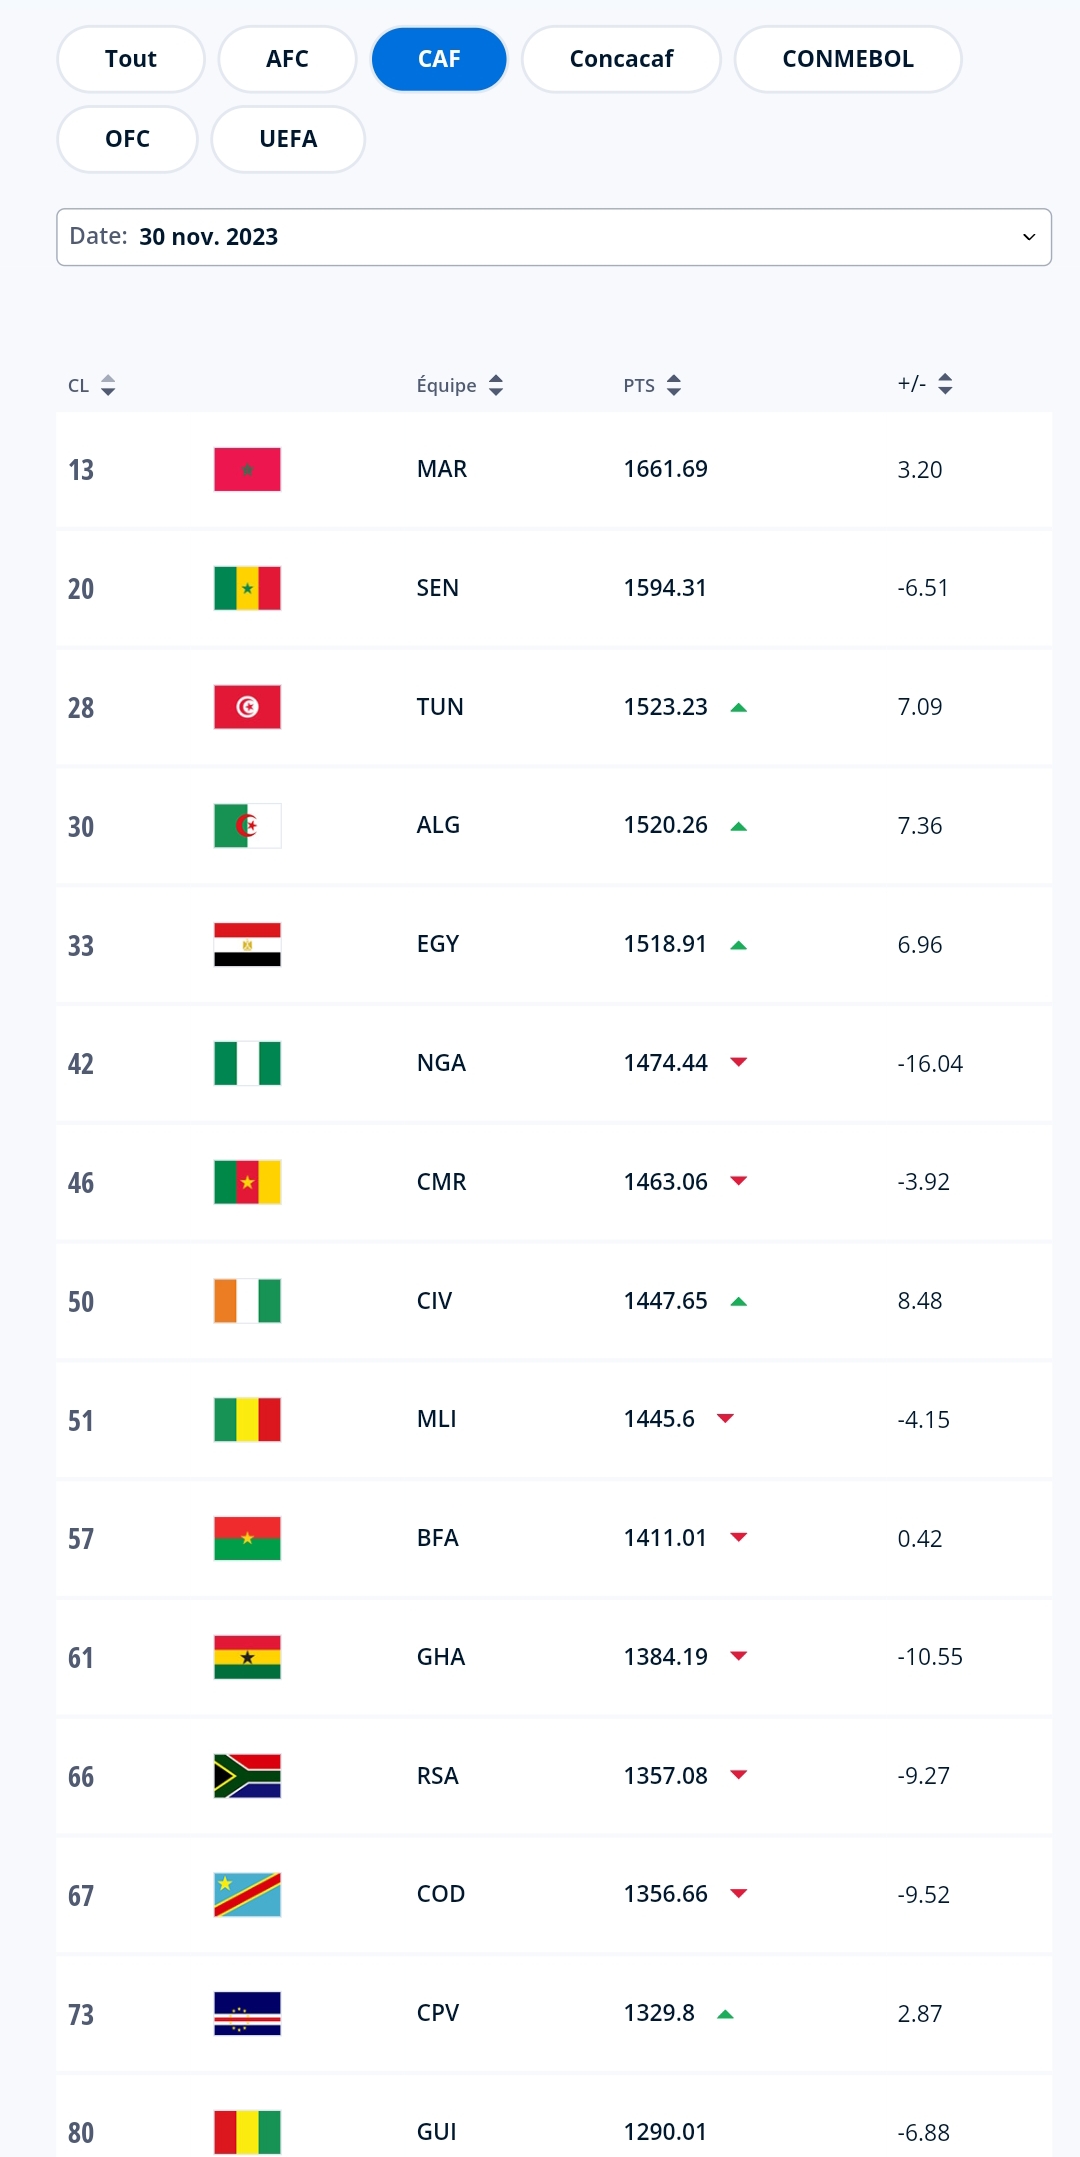Open the NGA team row link
1080x2157 pixels.
point(441,1063)
